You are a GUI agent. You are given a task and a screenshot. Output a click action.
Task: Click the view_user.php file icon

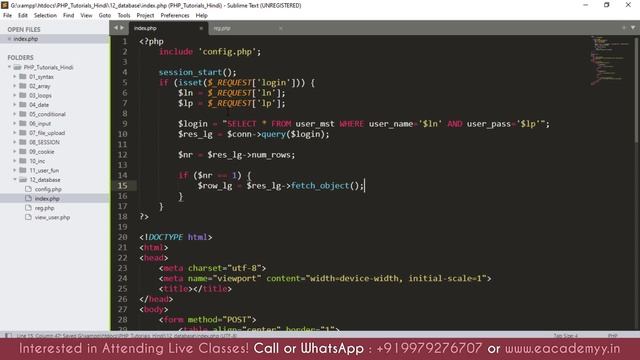(x=28, y=217)
